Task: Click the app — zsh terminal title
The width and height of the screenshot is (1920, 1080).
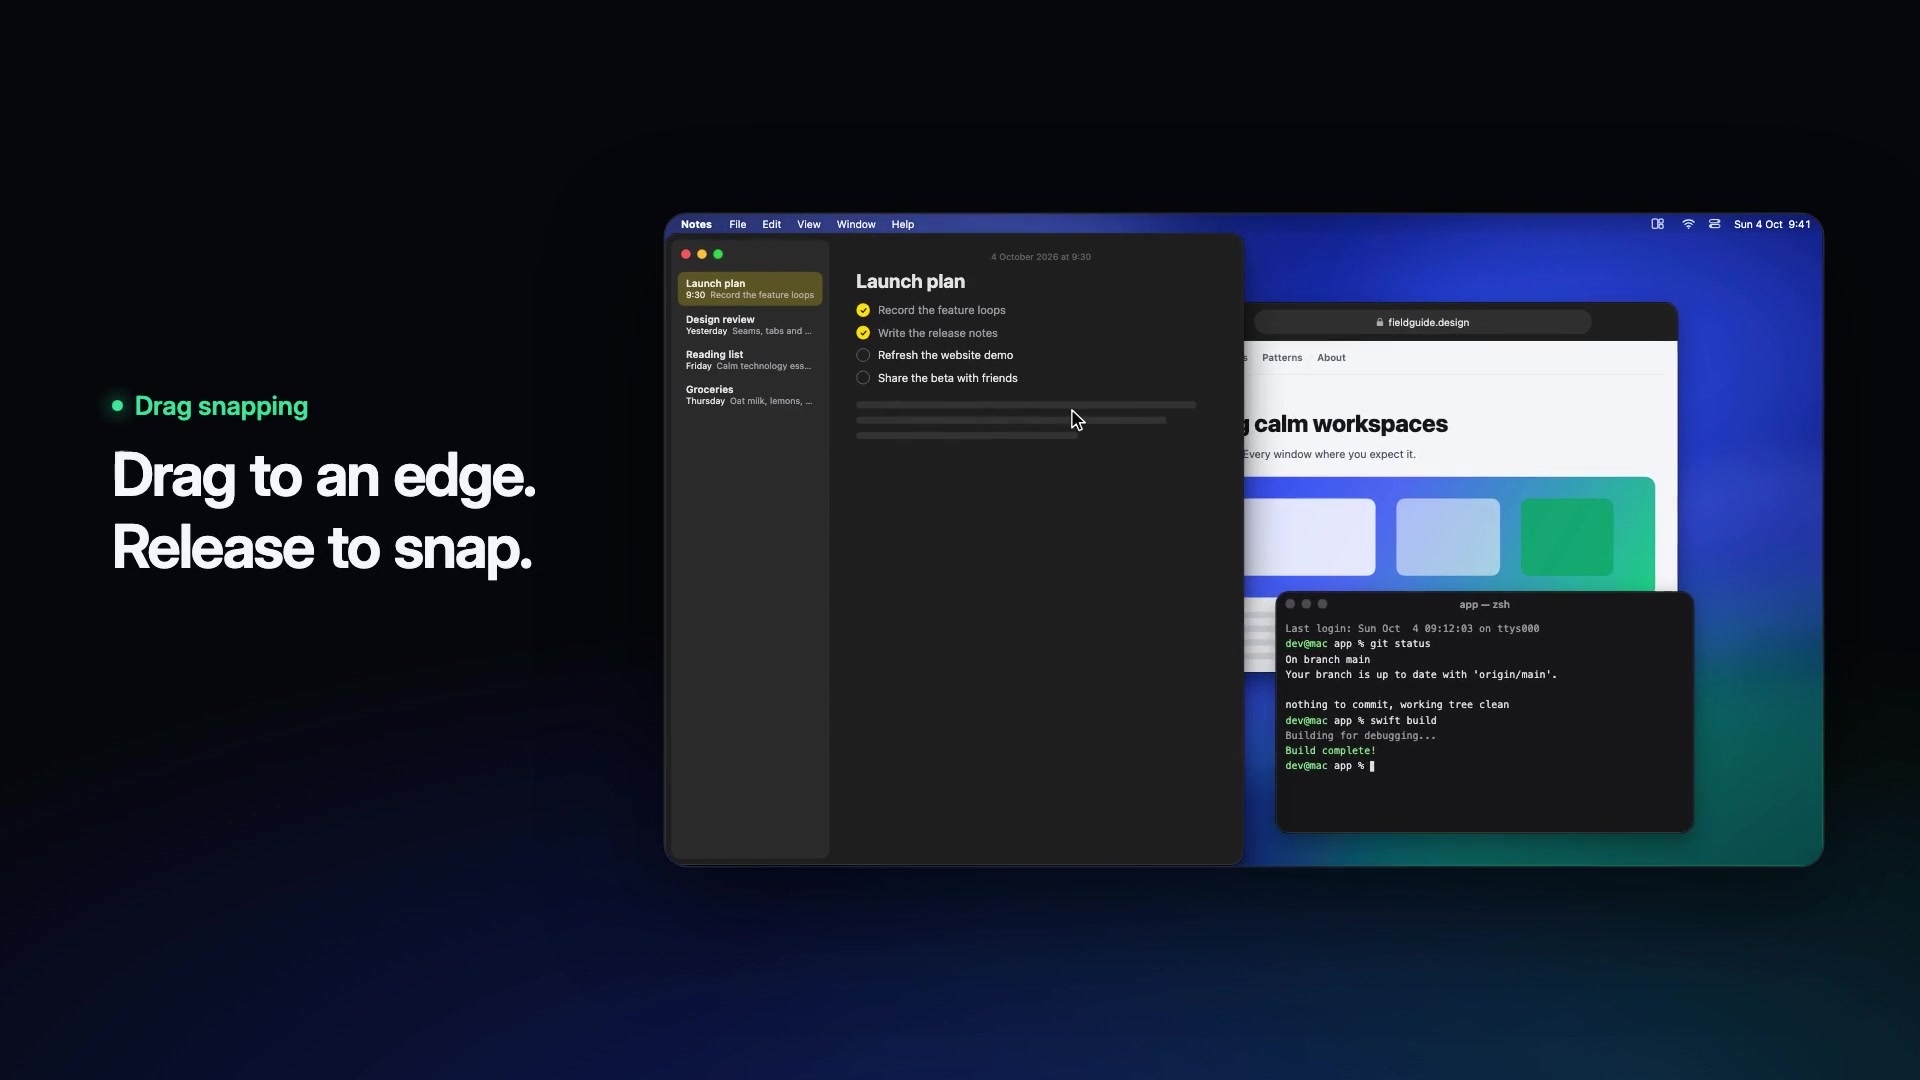Action: tap(1484, 605)
